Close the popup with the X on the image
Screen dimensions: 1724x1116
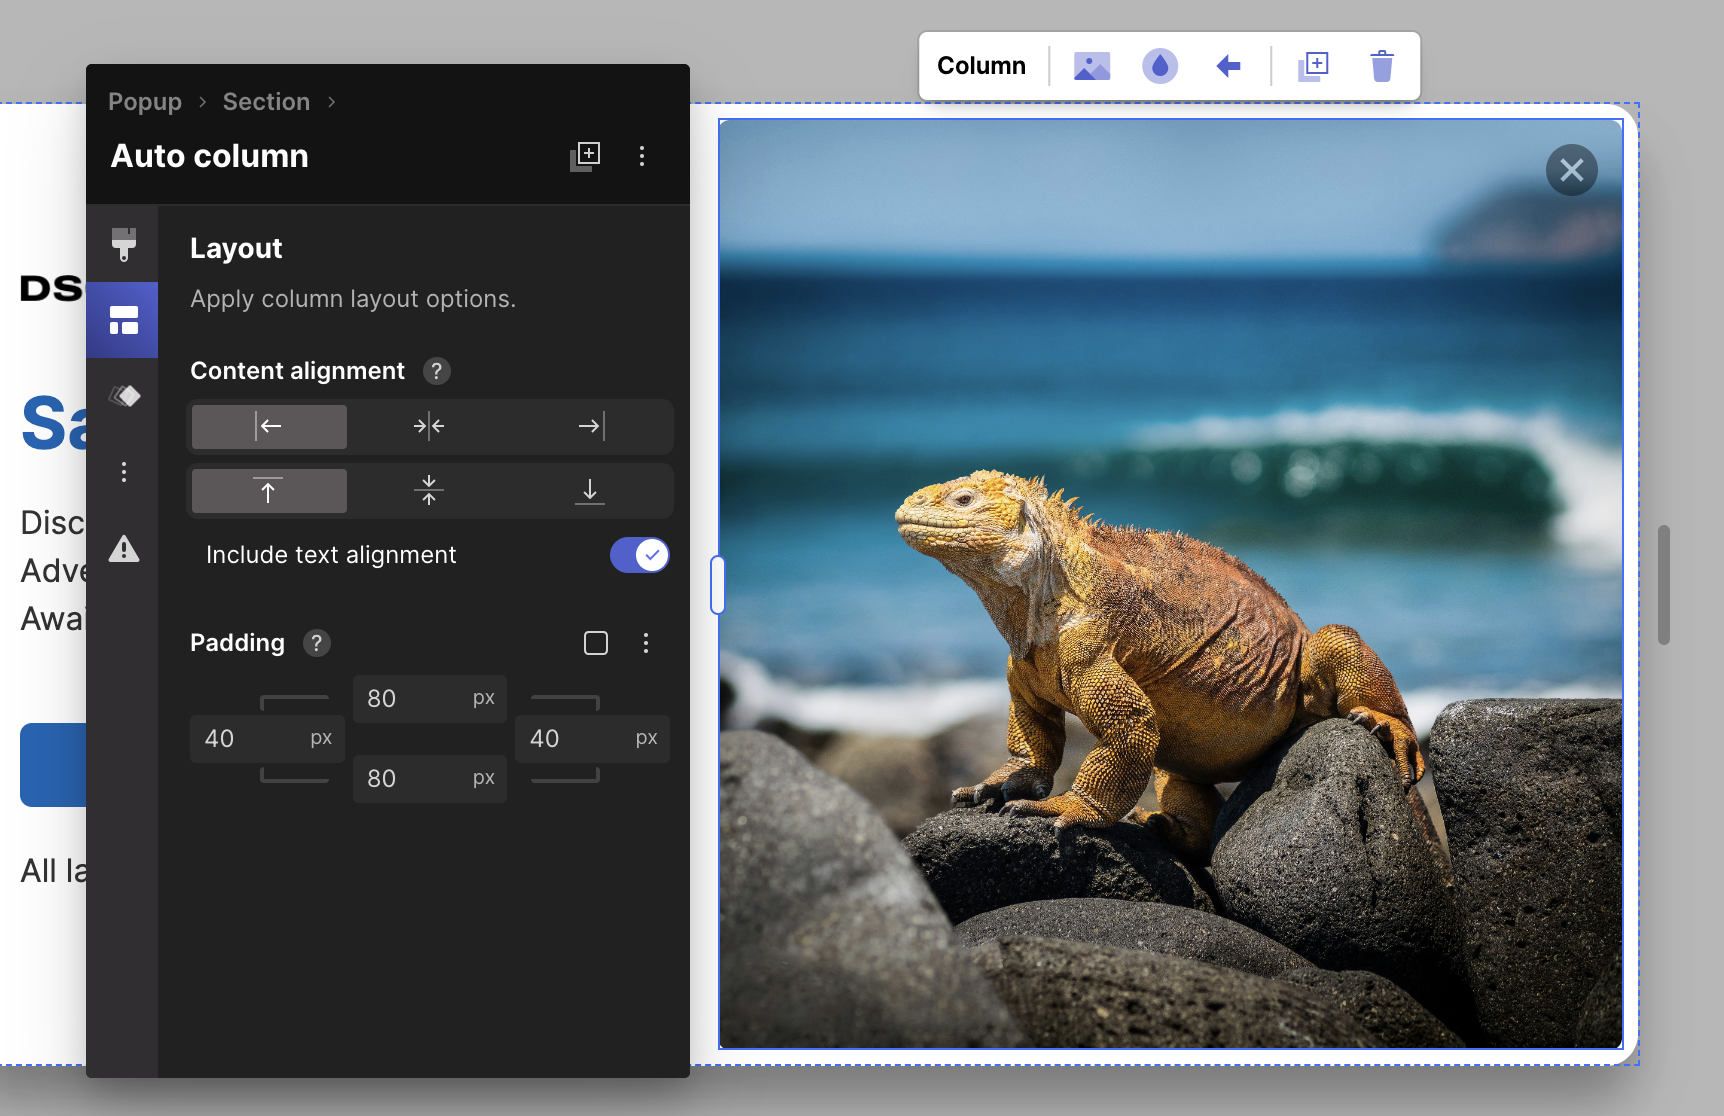click(1571, 170)
